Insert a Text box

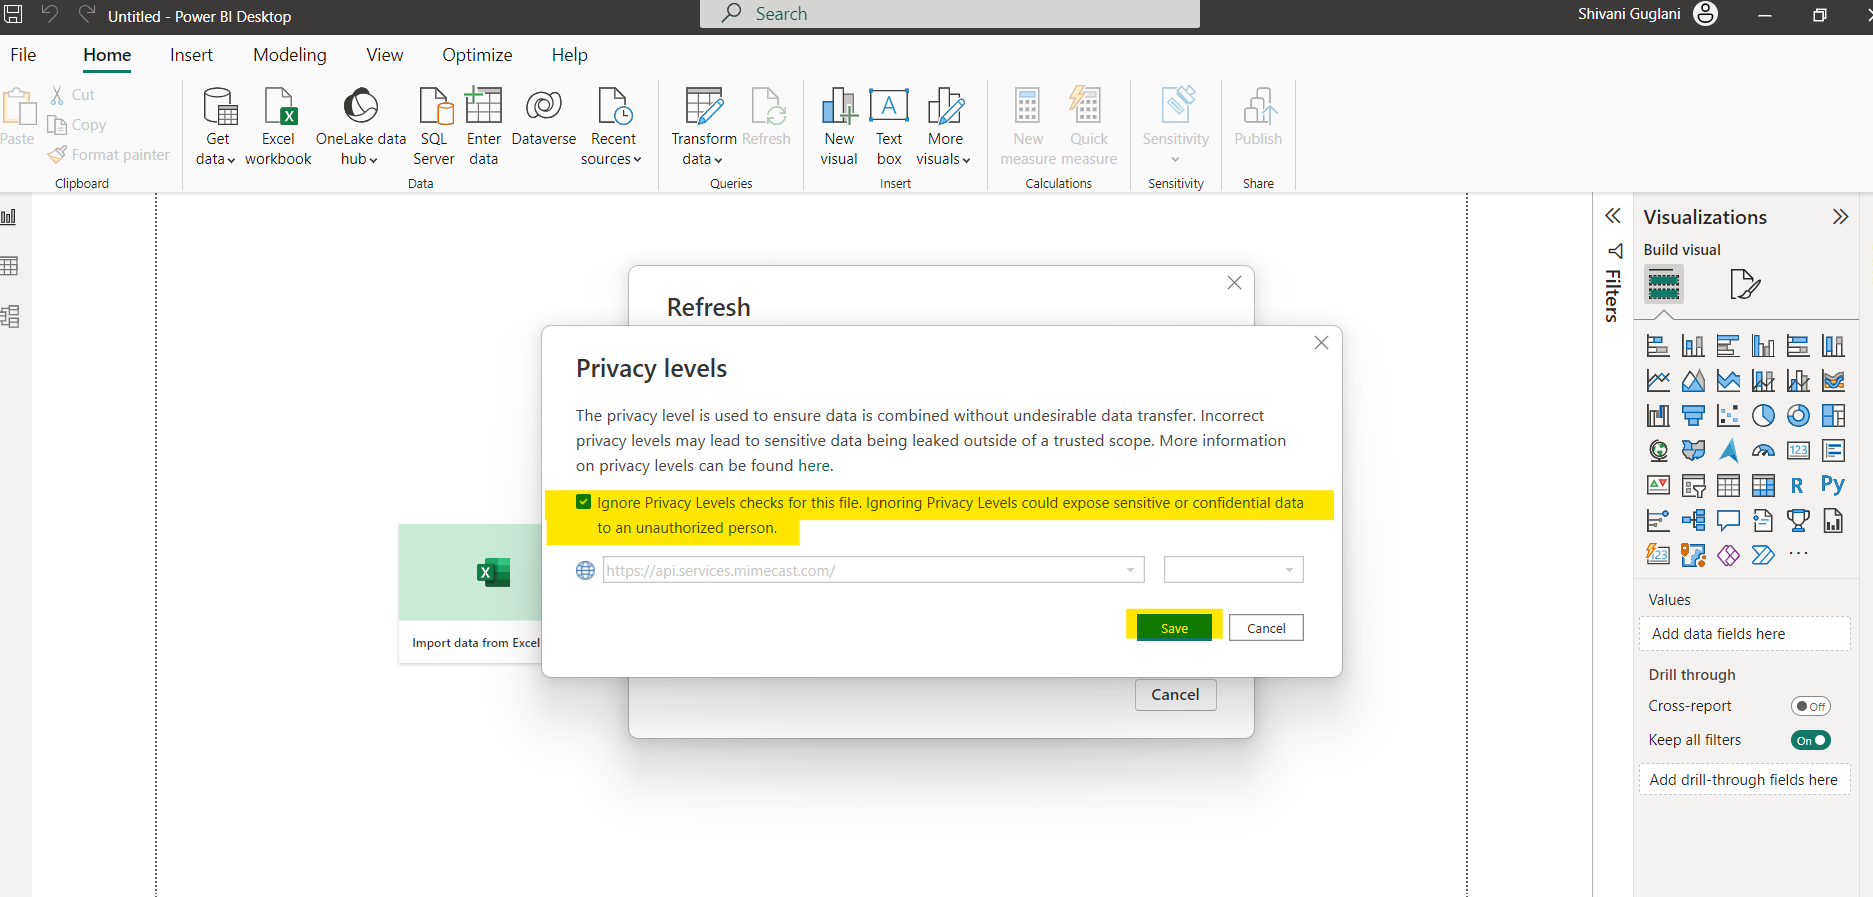pos(888,106)
